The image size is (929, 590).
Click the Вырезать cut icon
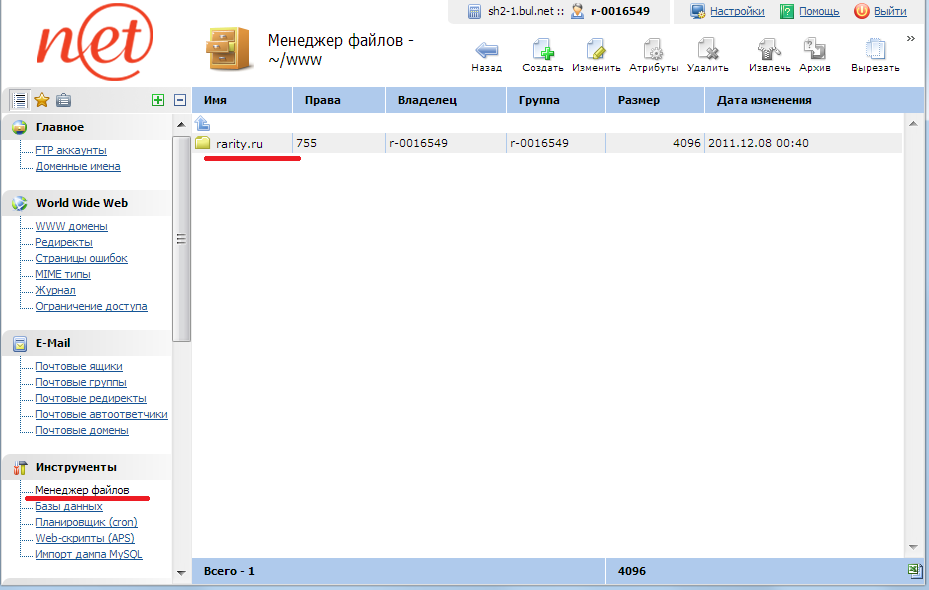click(875, 50)
